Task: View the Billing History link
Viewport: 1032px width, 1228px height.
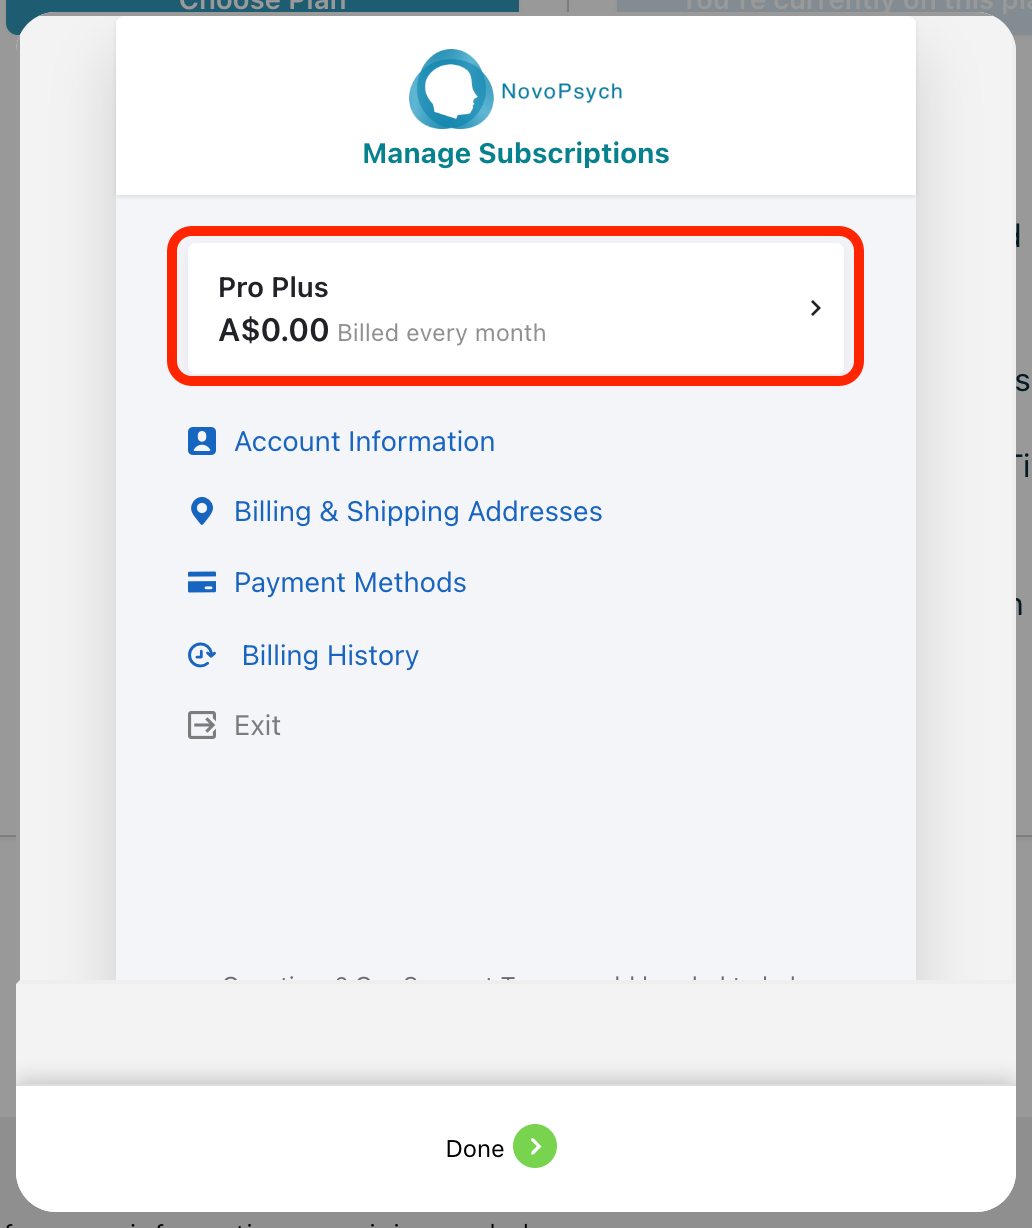Action: [x=330, y=656]
